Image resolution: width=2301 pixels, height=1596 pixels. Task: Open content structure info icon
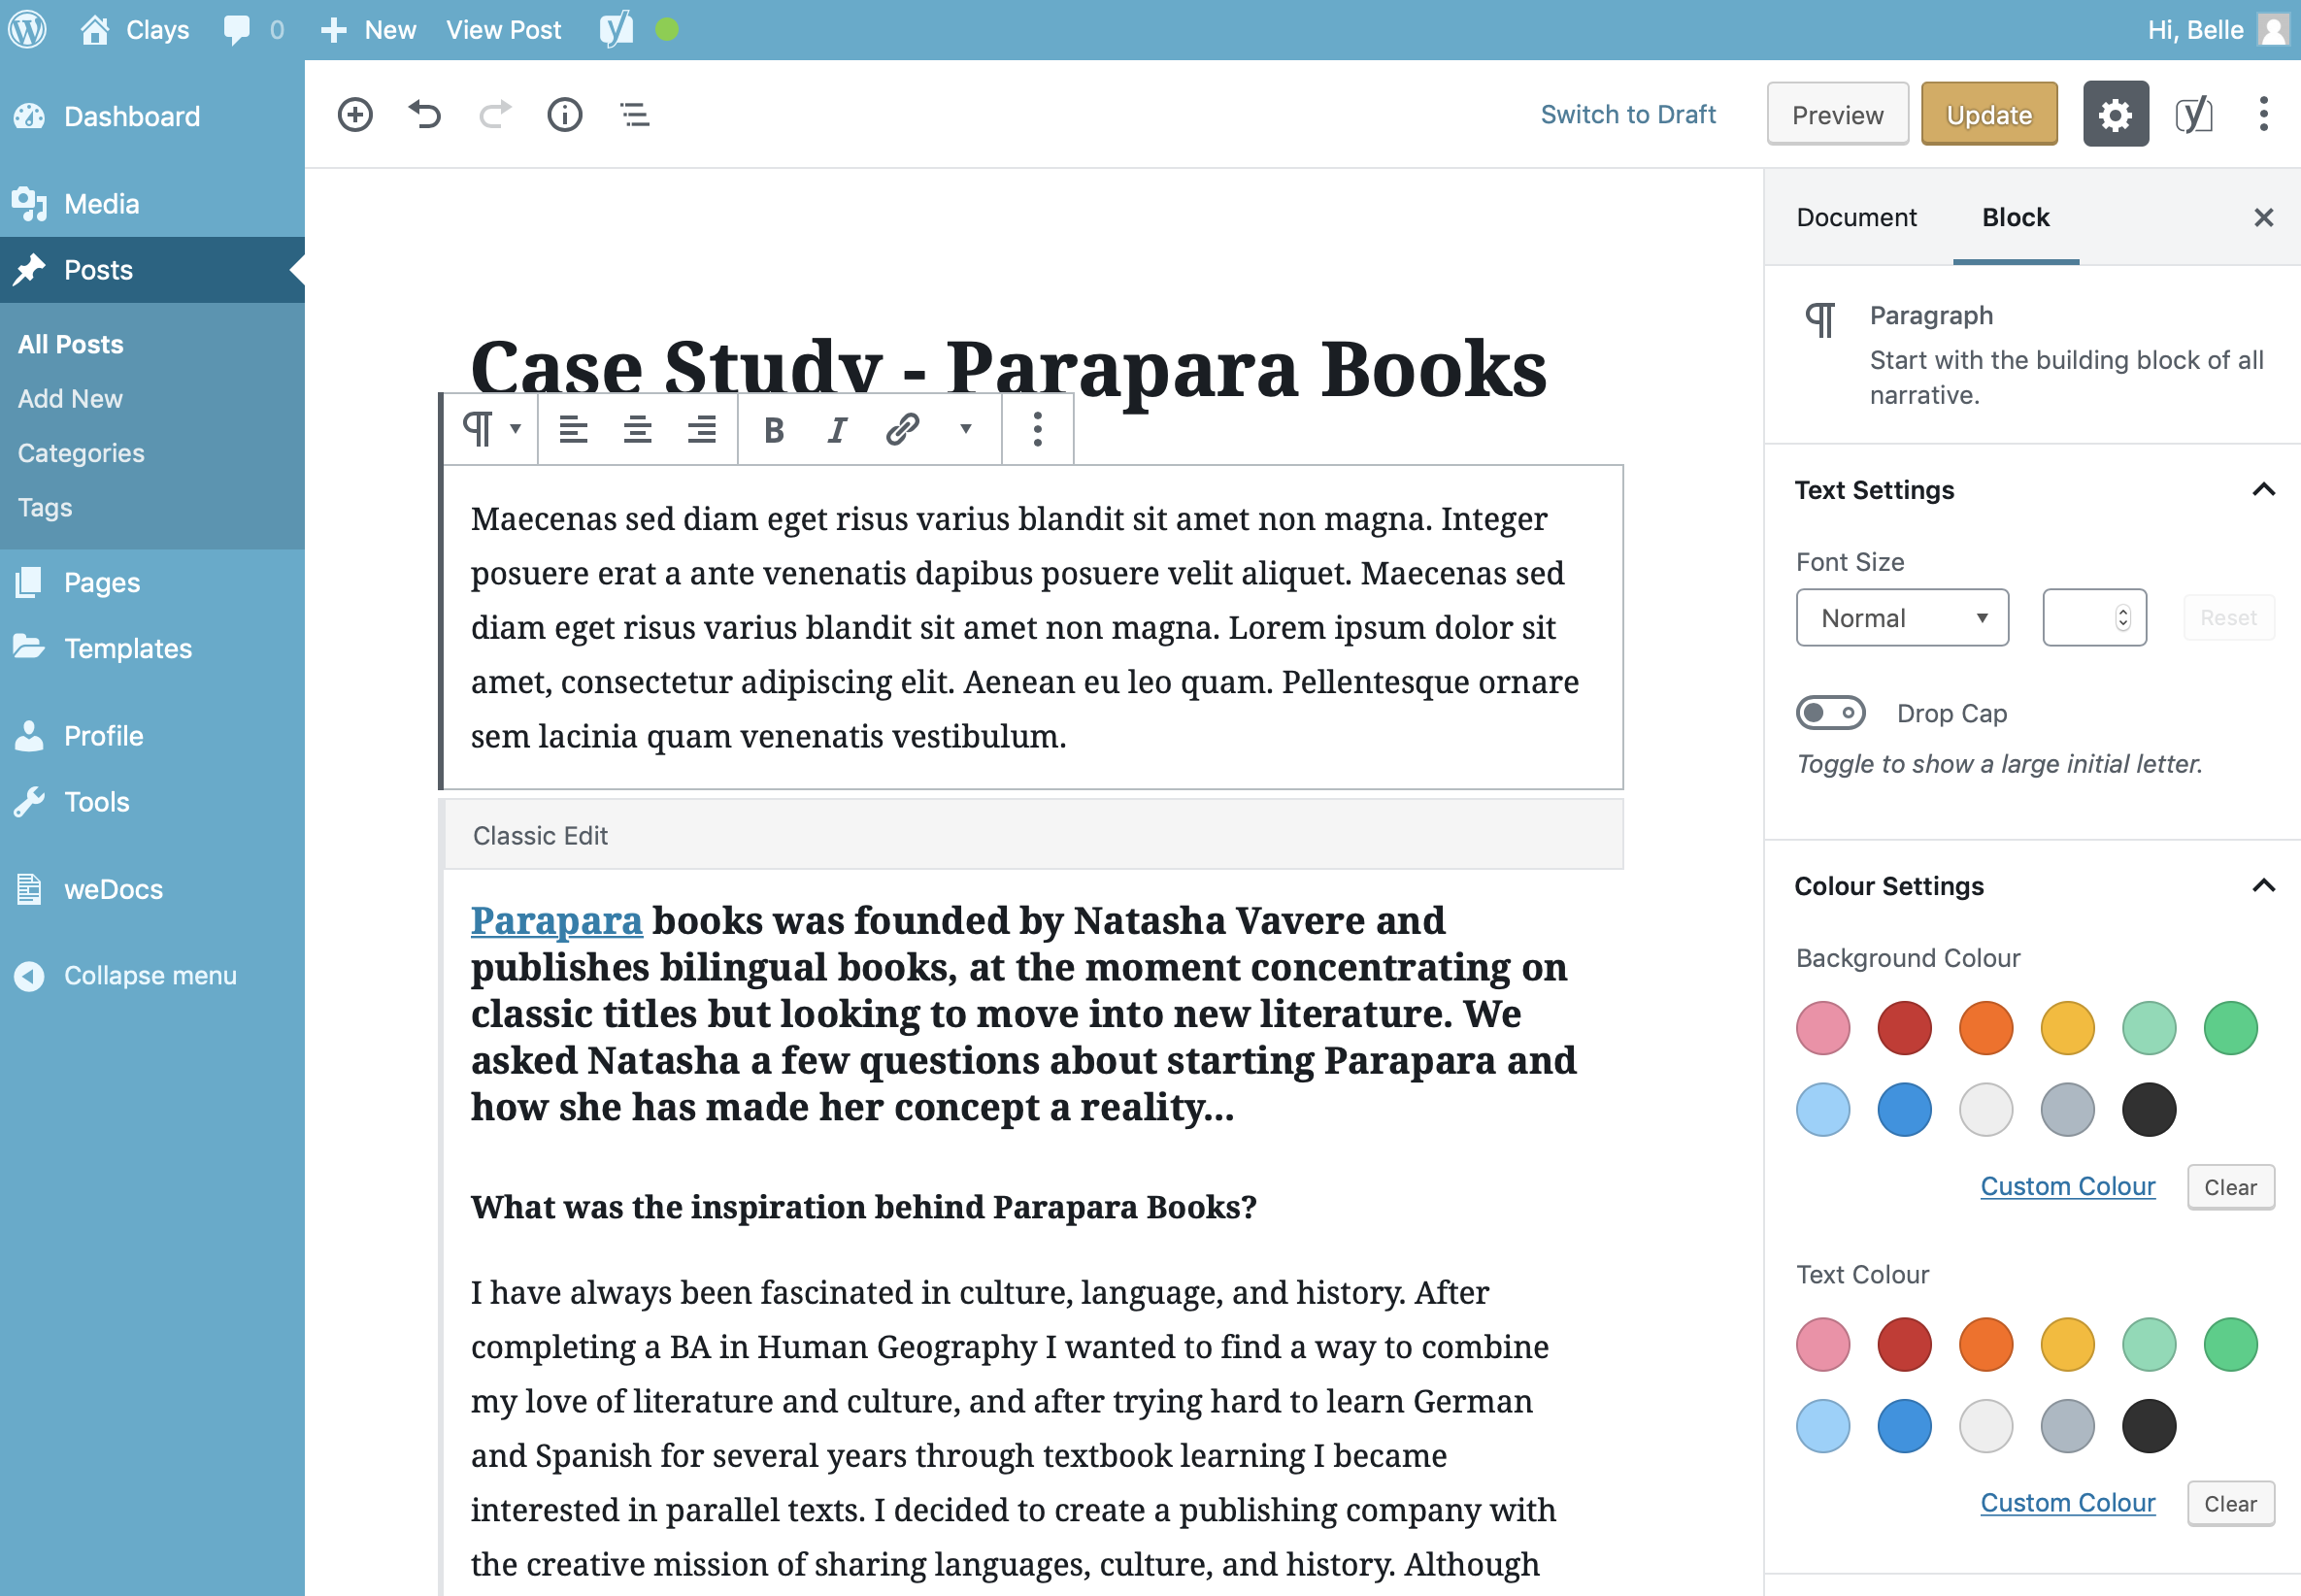click(x=565, y=114)
